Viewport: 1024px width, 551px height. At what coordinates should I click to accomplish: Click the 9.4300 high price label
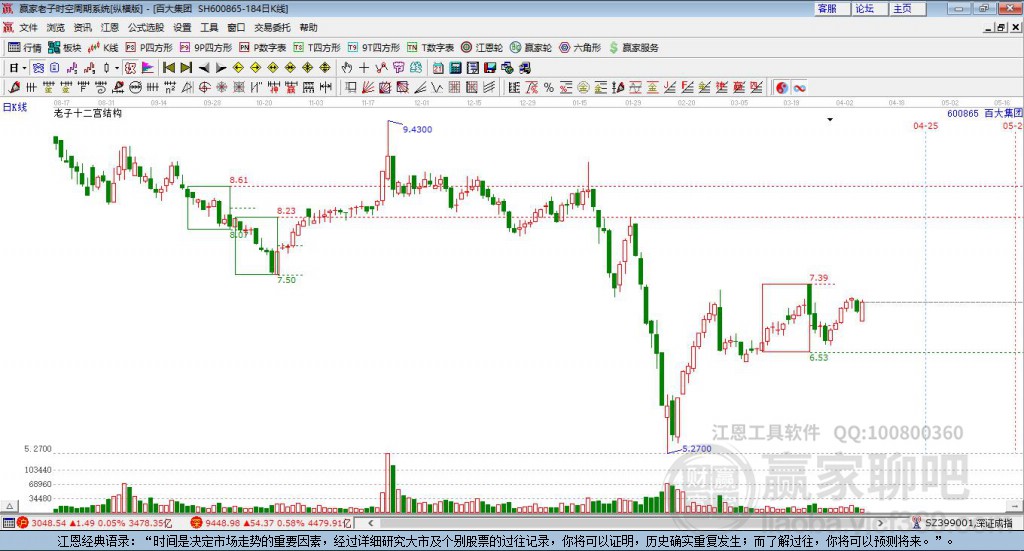[x=417, y=129]
